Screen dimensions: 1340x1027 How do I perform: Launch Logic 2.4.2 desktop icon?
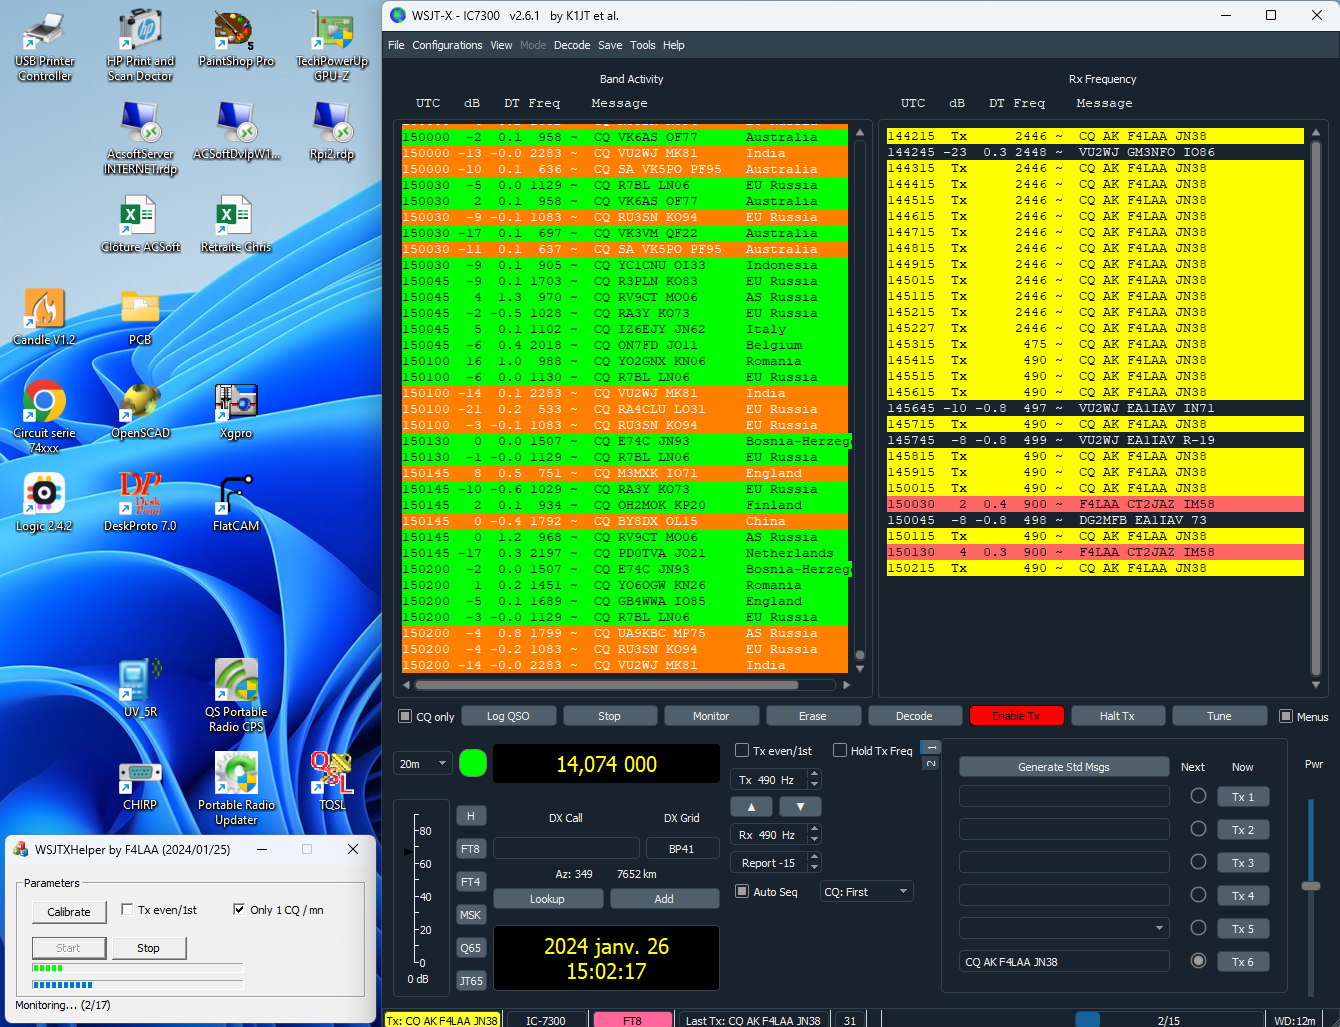click(44, 503)
